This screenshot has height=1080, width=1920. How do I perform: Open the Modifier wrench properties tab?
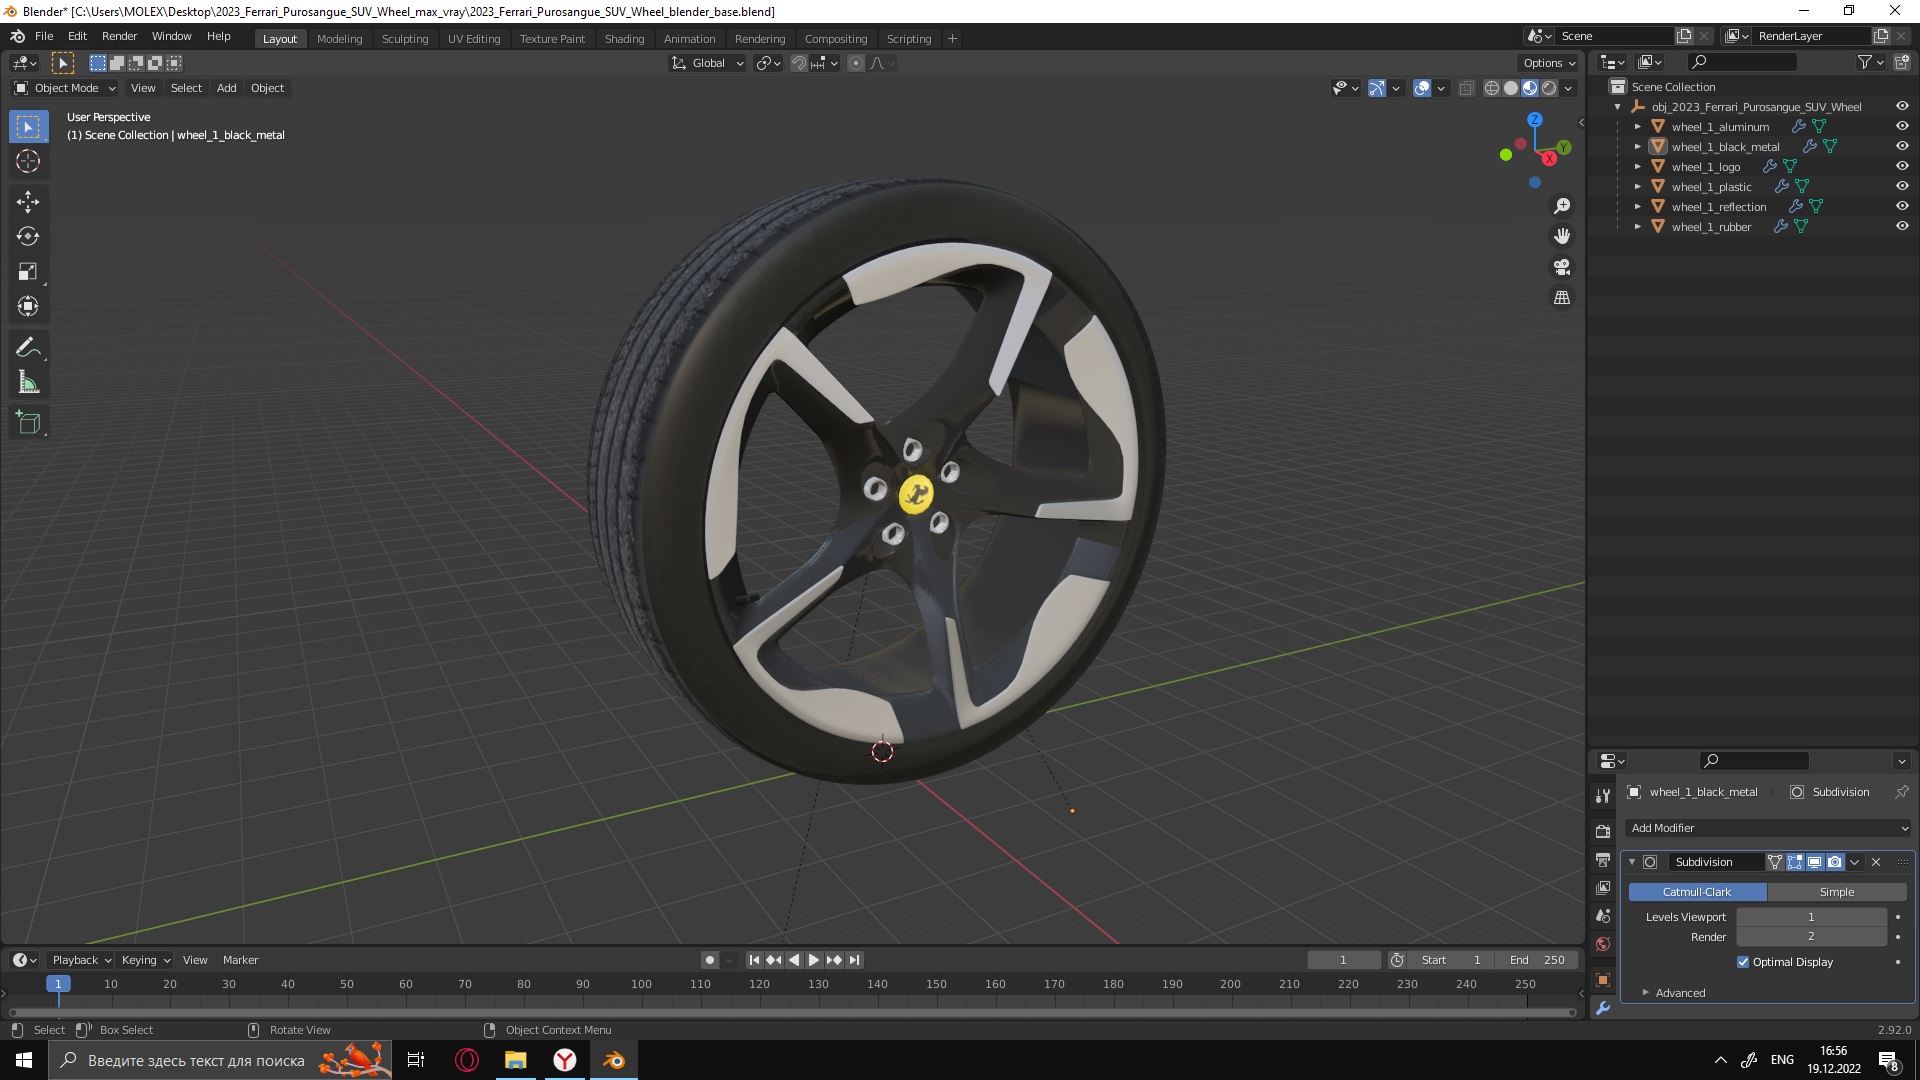click(x=1603, y=1008)
